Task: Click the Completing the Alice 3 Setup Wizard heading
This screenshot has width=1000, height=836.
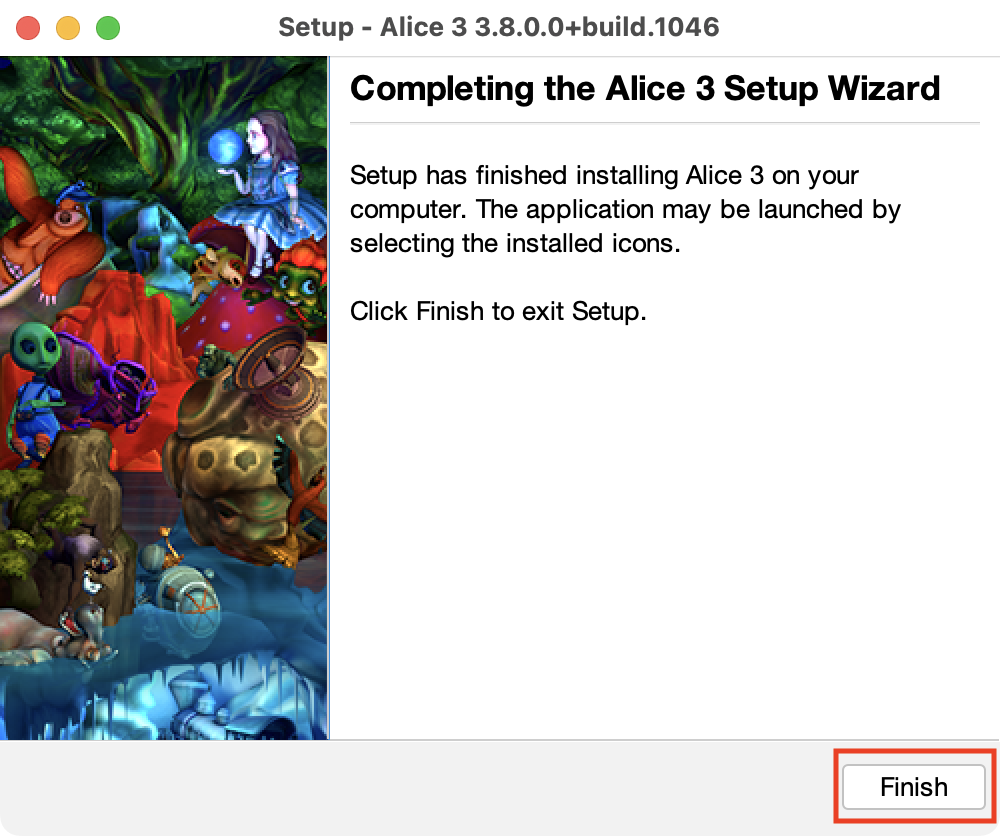Action: [645, 89]
